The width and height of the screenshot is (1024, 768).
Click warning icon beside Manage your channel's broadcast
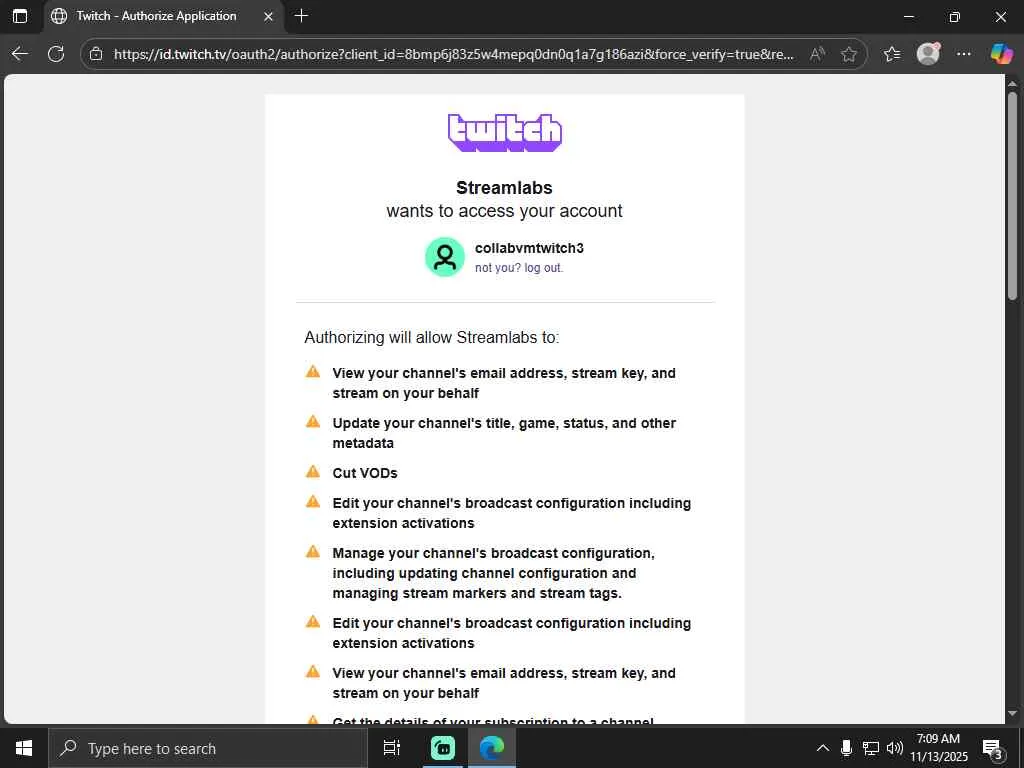point(313,552)
